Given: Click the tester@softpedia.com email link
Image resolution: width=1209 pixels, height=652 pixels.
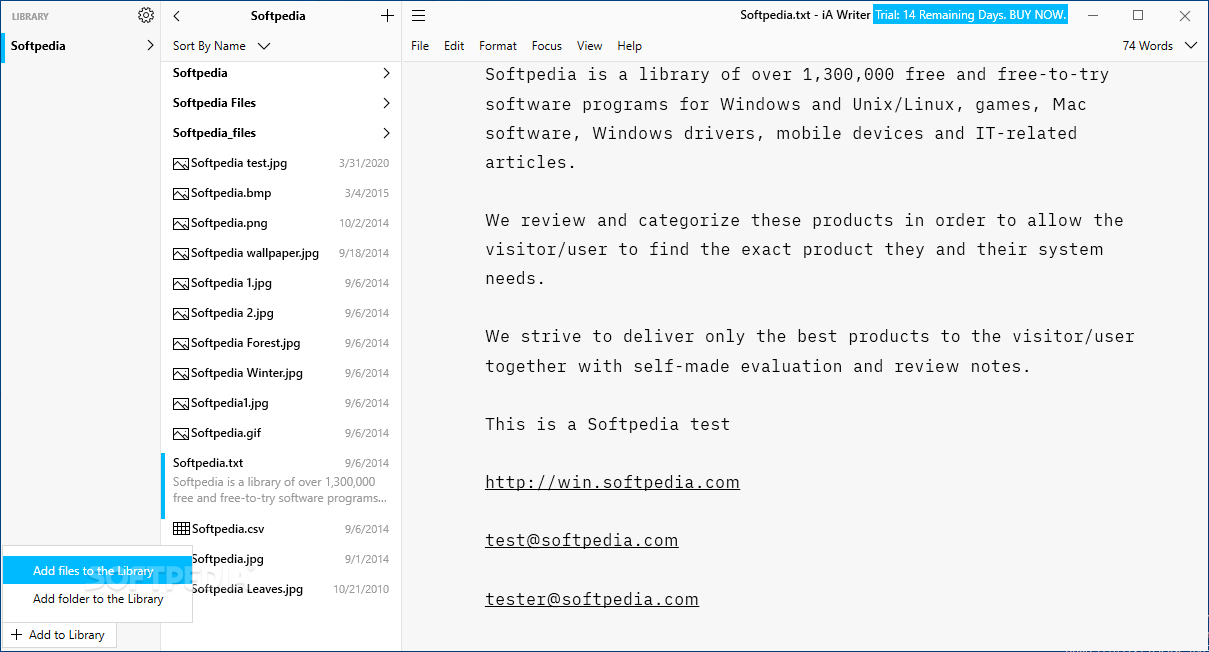Looking at the screenshot, I should (591, 599).
